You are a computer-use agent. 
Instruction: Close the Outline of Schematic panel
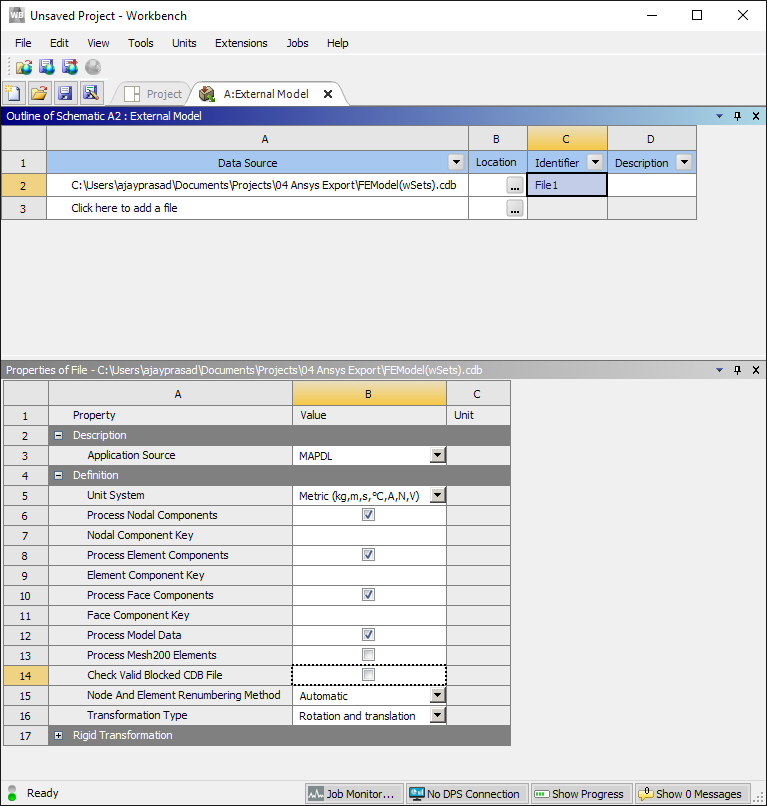756,116
